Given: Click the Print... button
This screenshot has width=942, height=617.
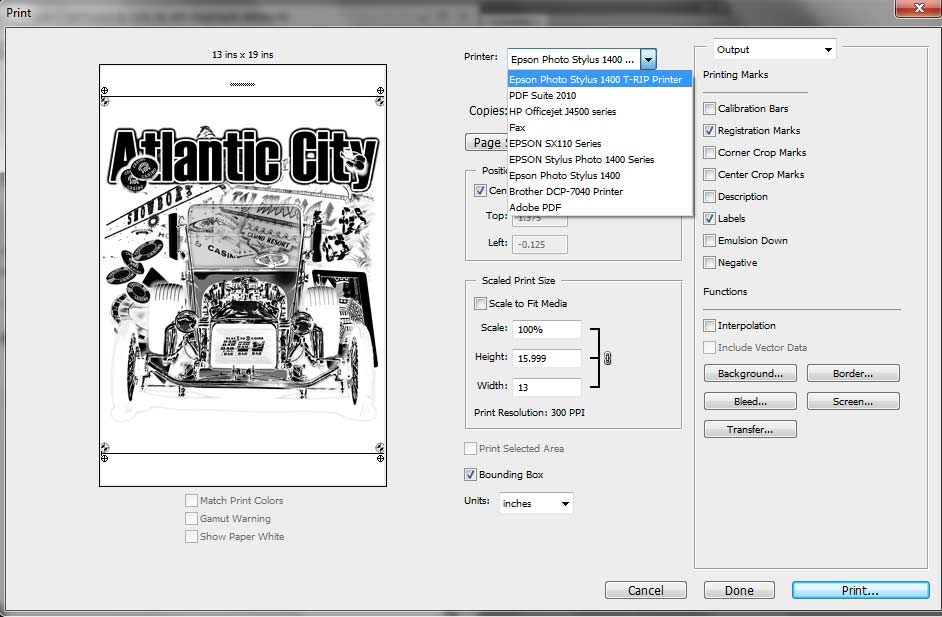Looking at the screenshot, I should pyautogui.click(x=859, y=591).
